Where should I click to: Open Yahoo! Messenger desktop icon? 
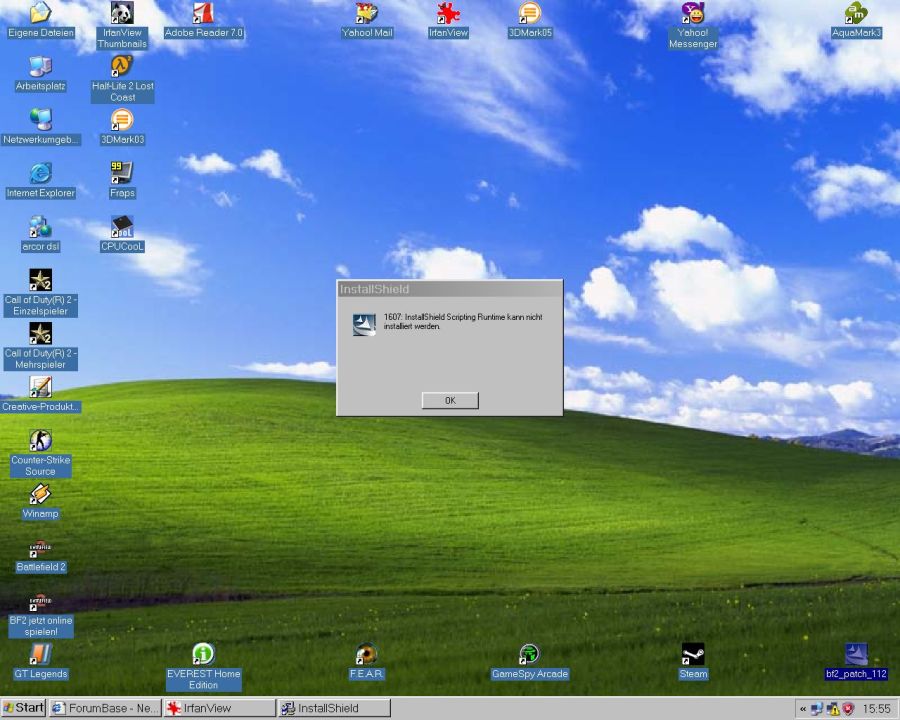click(693, 25)
